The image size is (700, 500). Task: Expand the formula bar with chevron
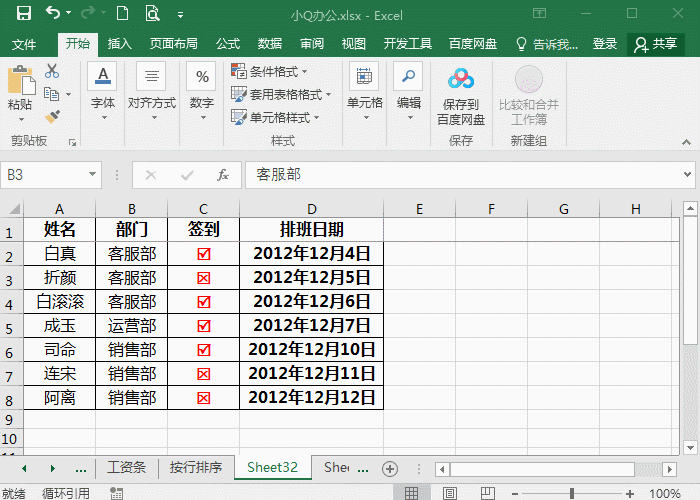(688, 175)
